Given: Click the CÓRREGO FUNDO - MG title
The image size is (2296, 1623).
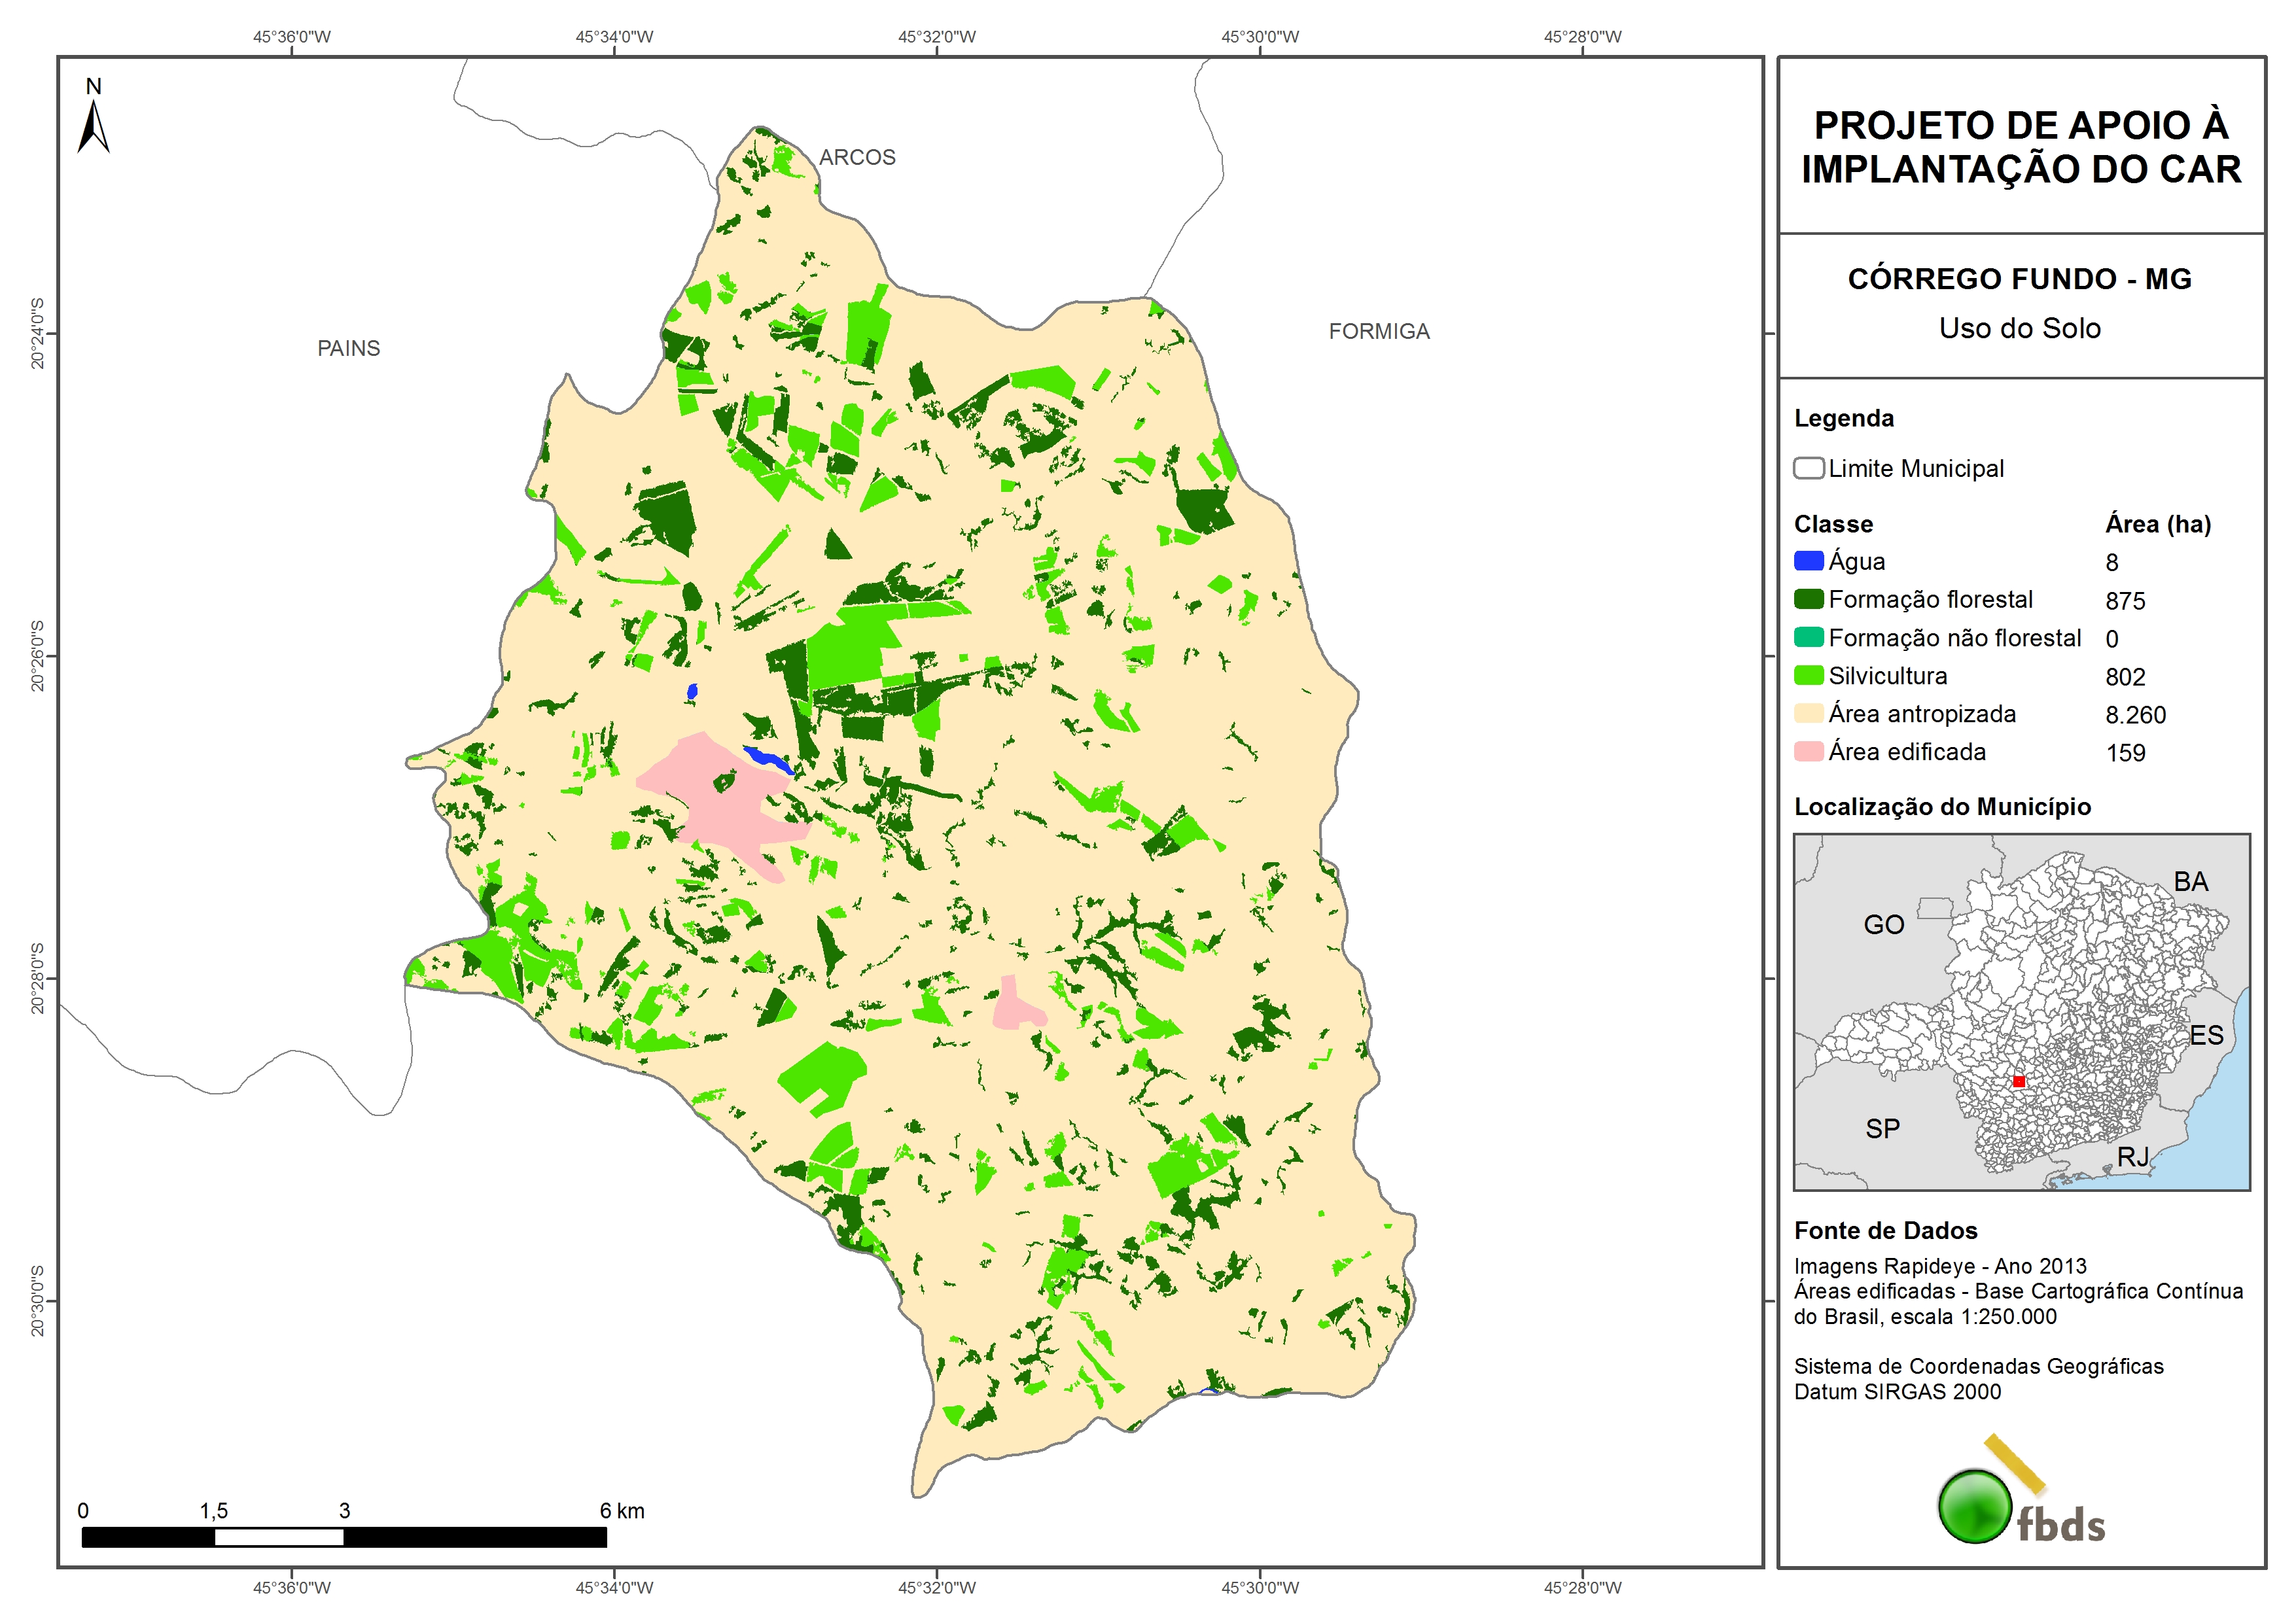Looking at the screenshot, I should (2019, 279).
